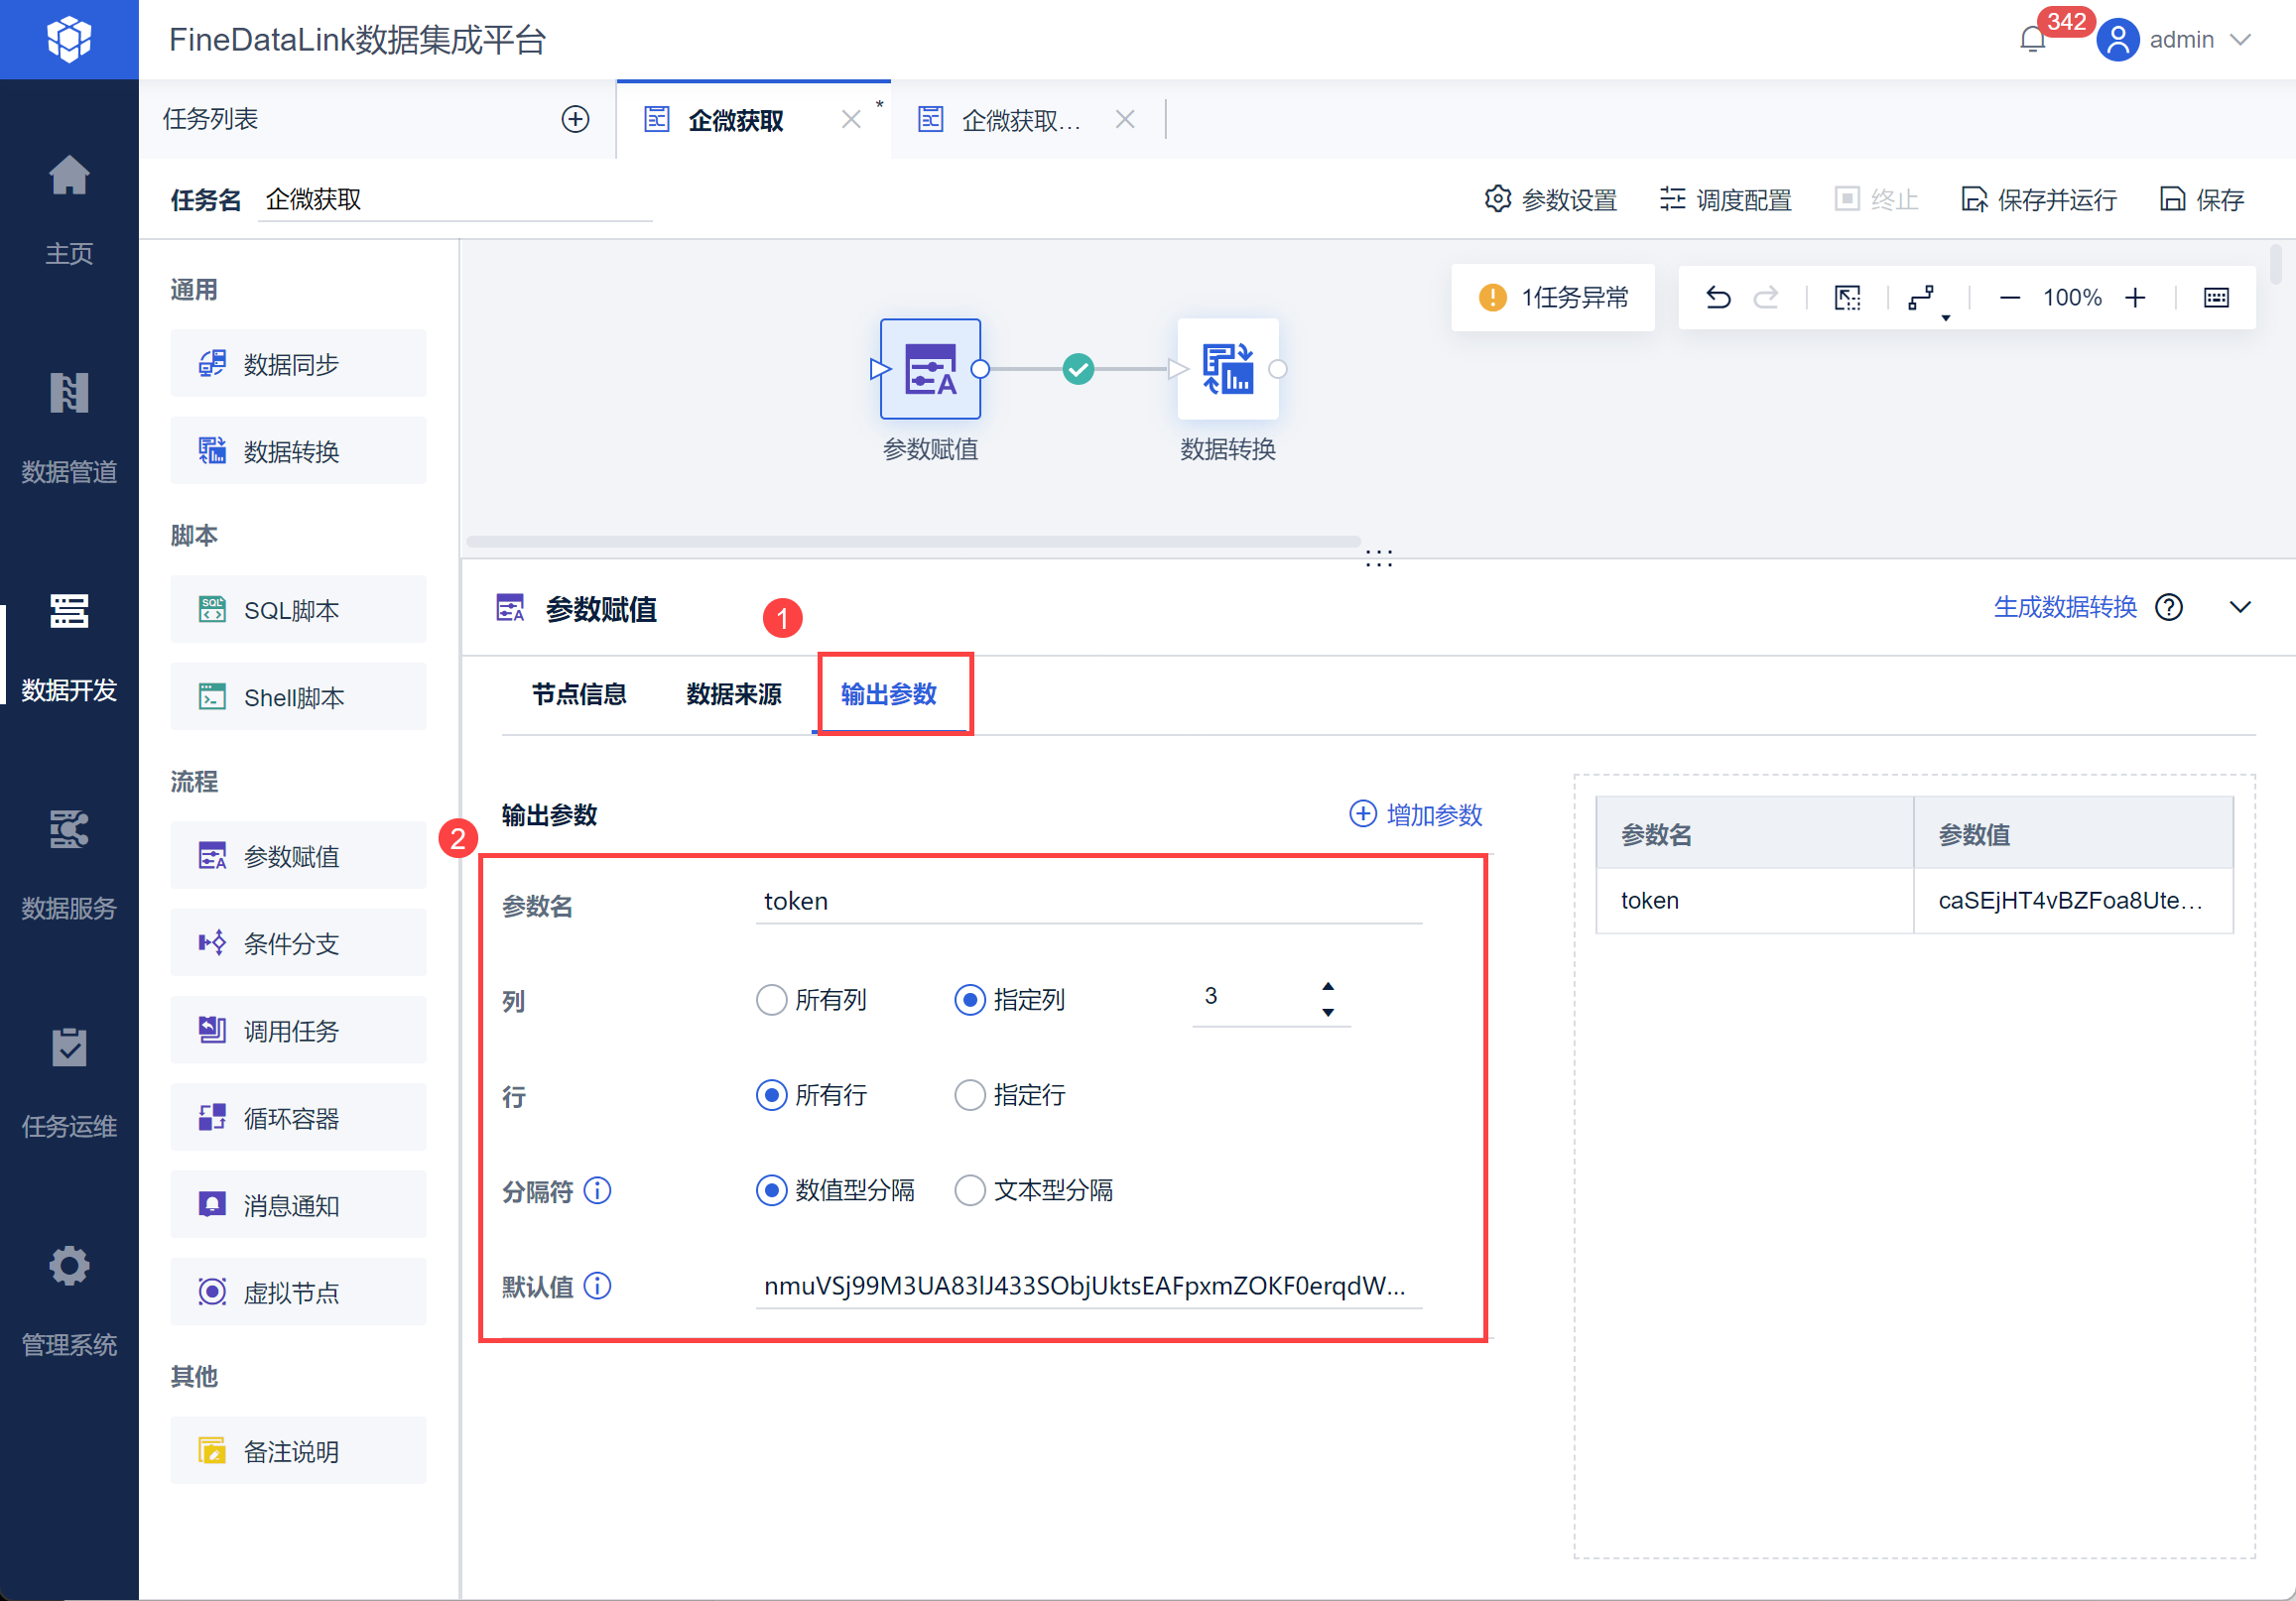Click the add task plus icon beside 任务列表
2296x1601 pixels.
(575, 120)
